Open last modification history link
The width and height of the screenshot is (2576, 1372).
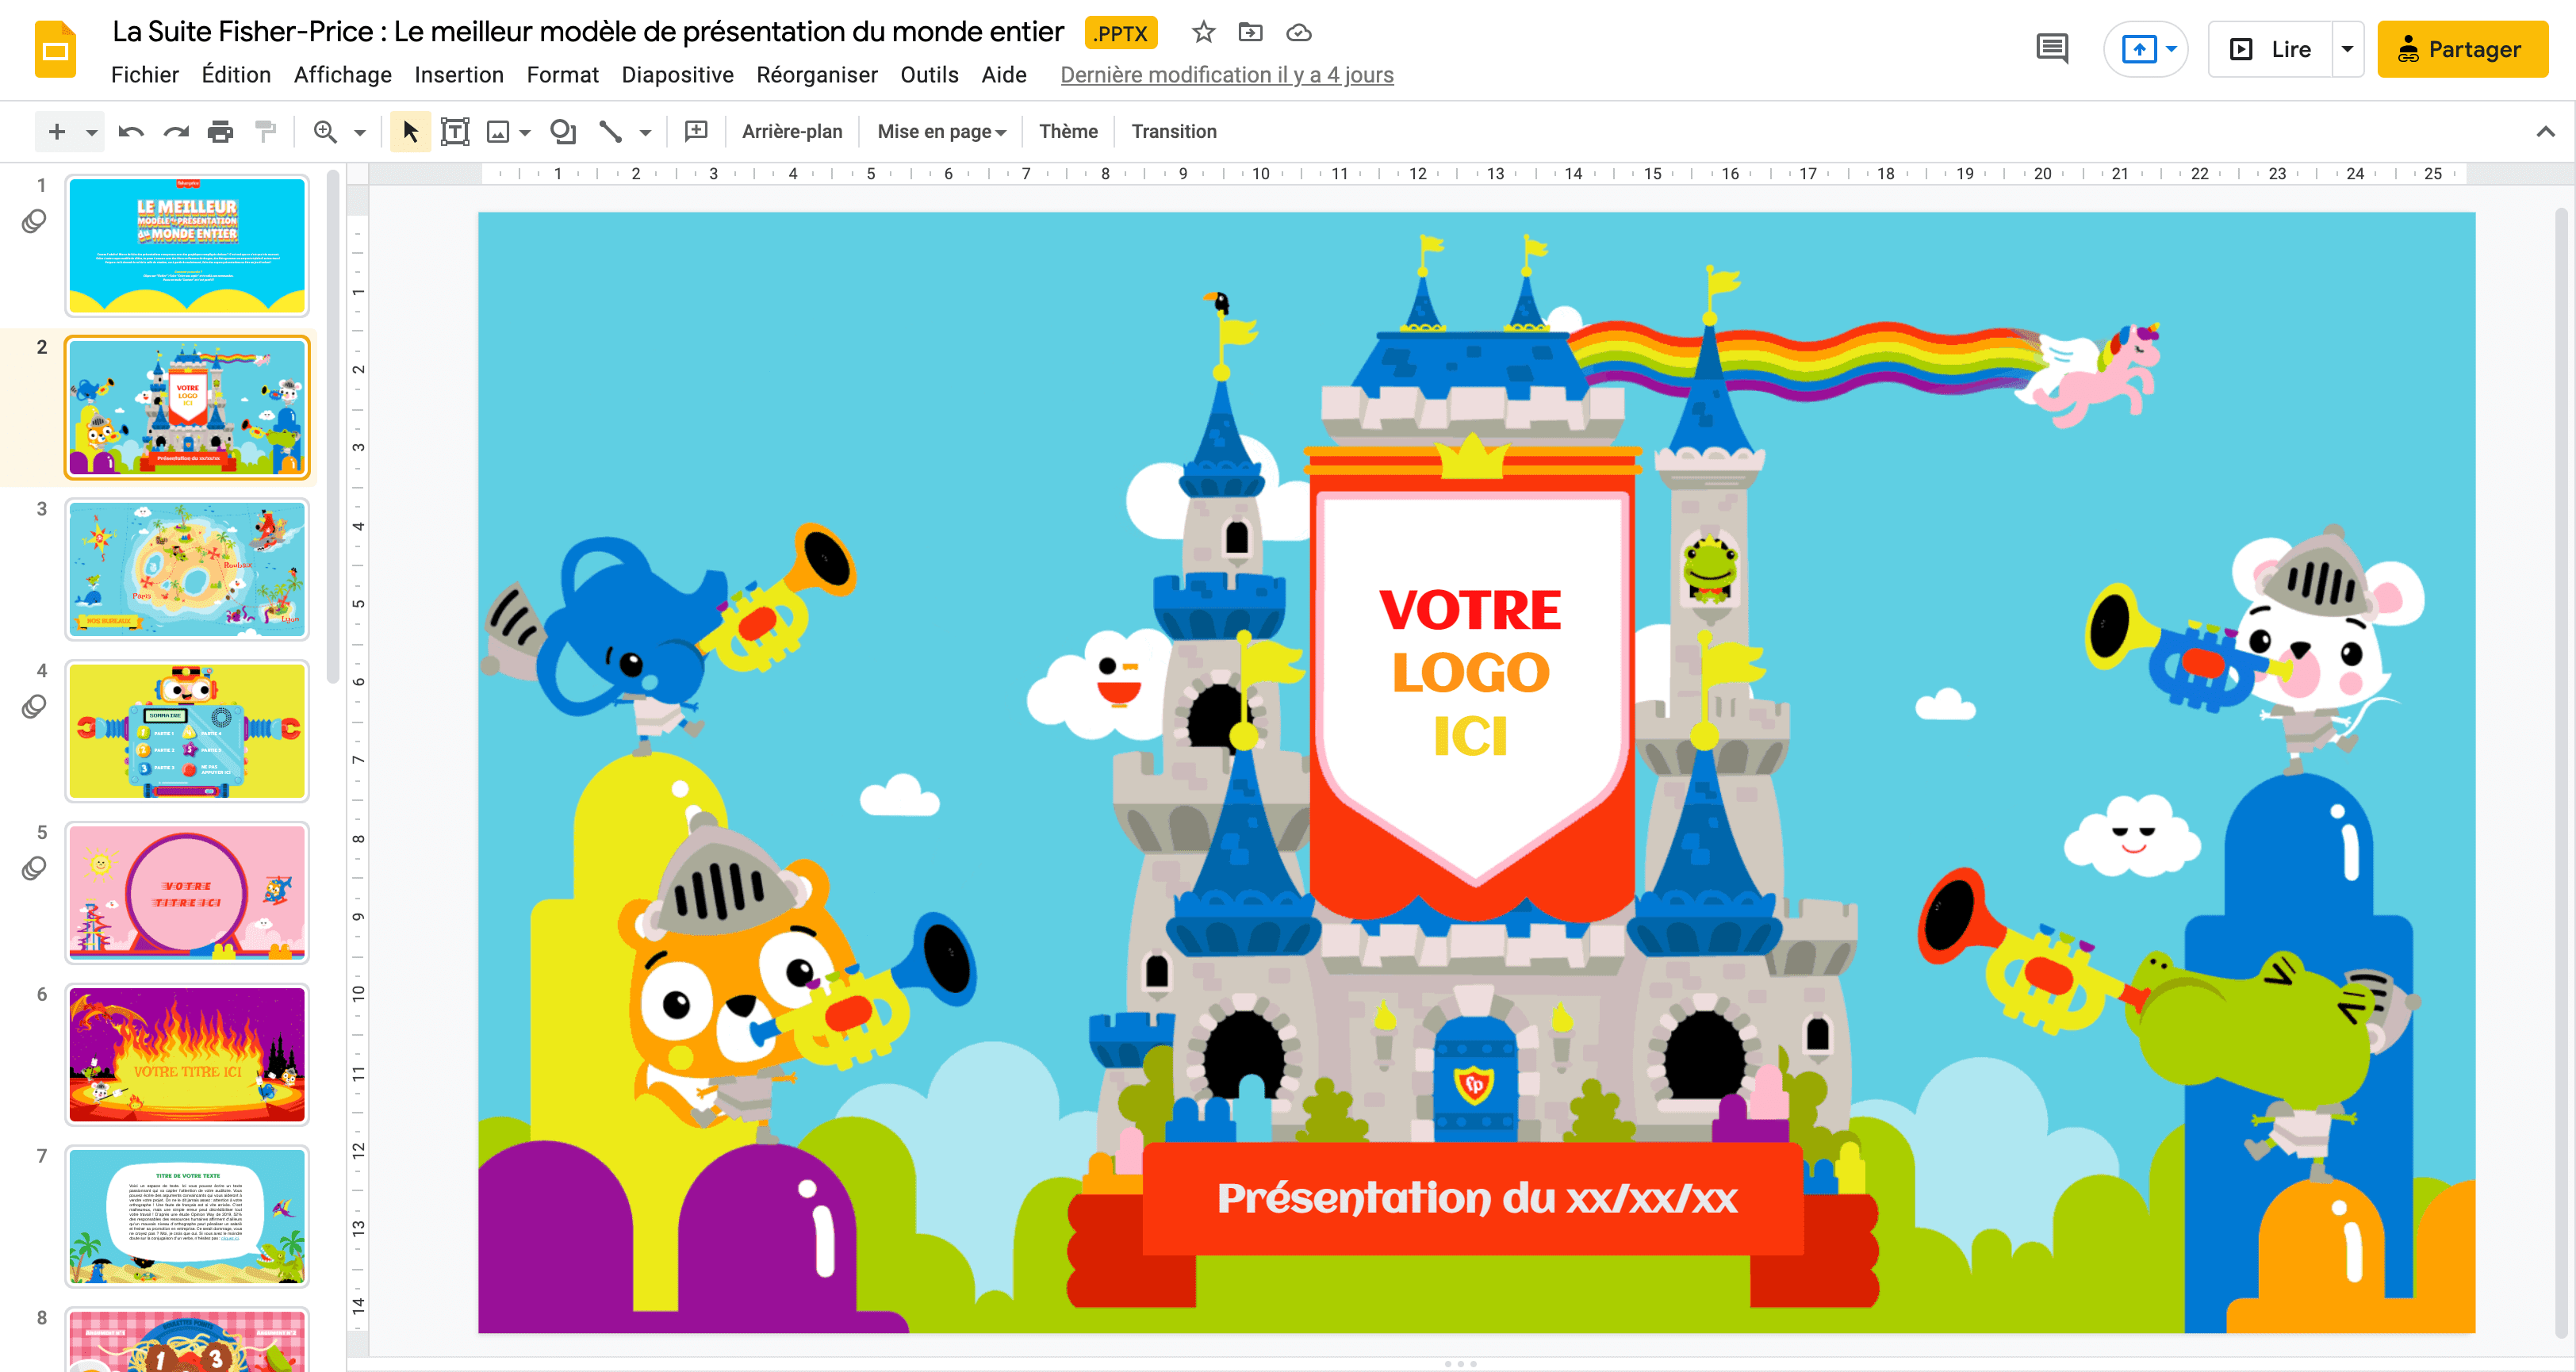(x=1227, y=75)
